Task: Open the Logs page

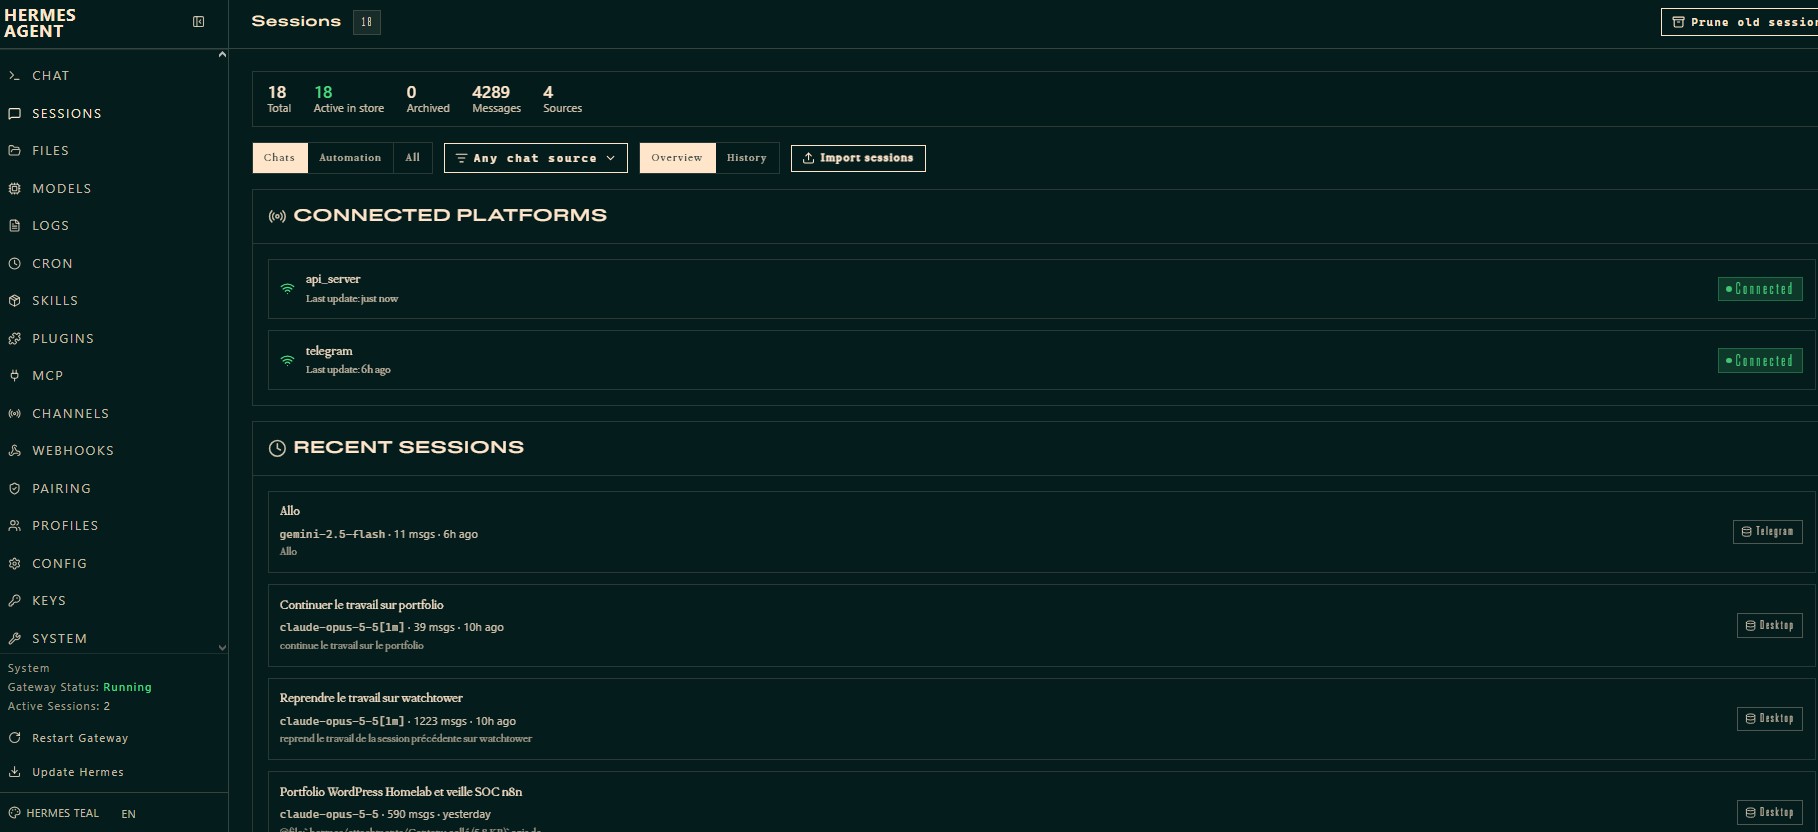Action: 50,226
